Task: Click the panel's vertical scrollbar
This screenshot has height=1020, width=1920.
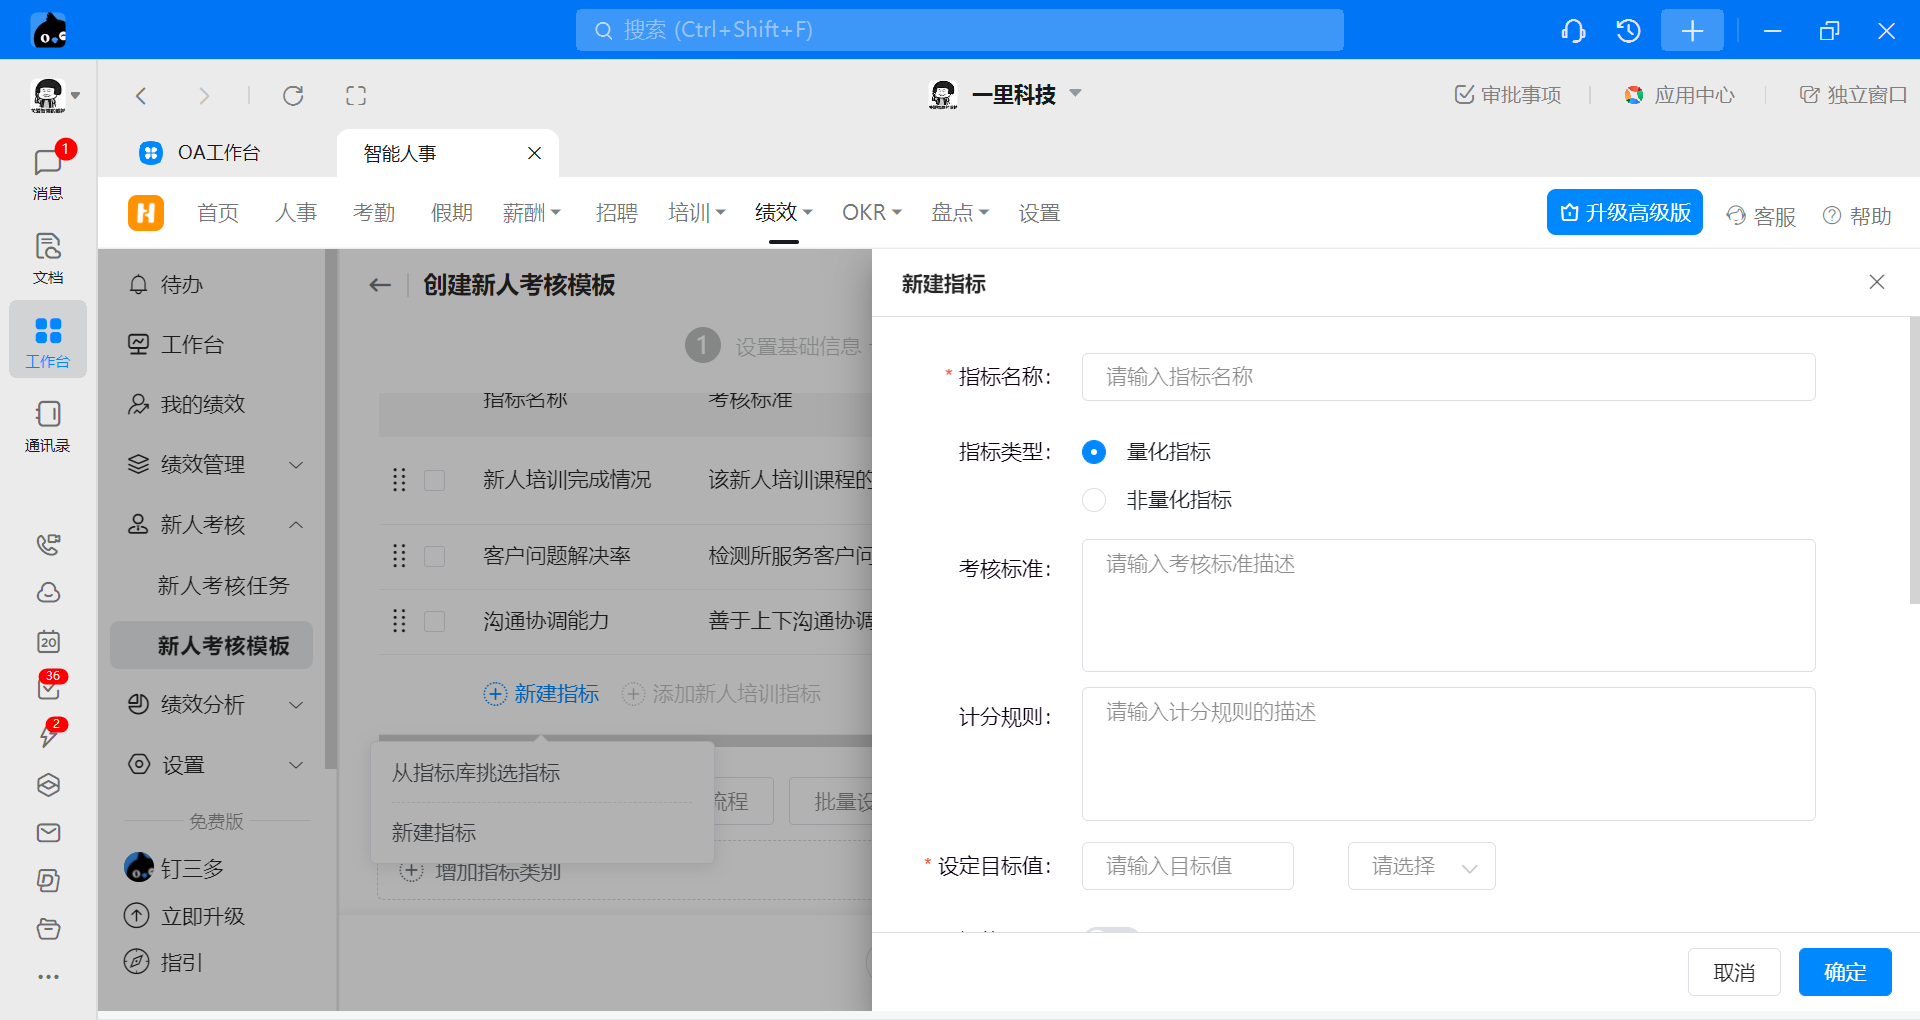Action: click(1914, 460)
